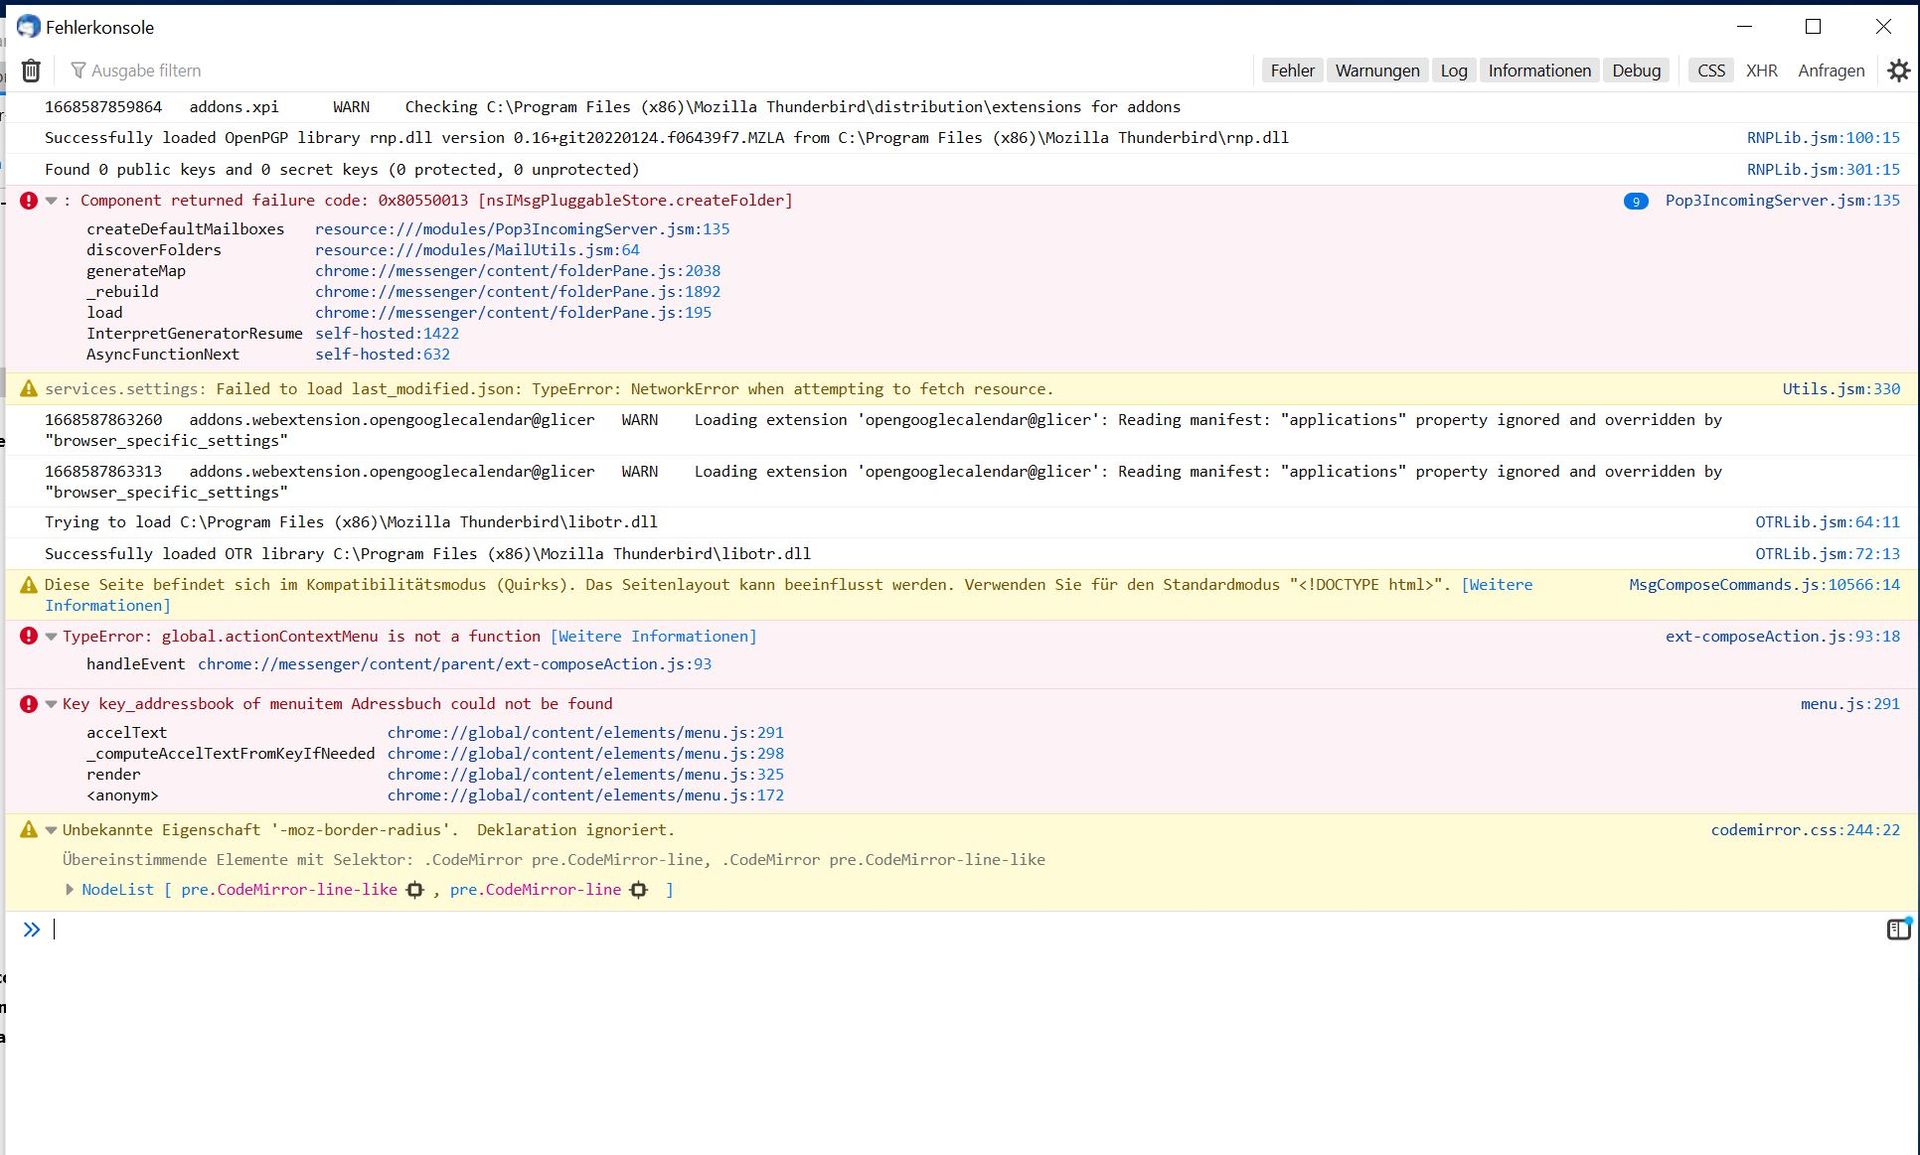Click node highlighter icon next to pre.CodeMirror-line-like
The image size is (1920, 1155).
(x=415, y=890)
